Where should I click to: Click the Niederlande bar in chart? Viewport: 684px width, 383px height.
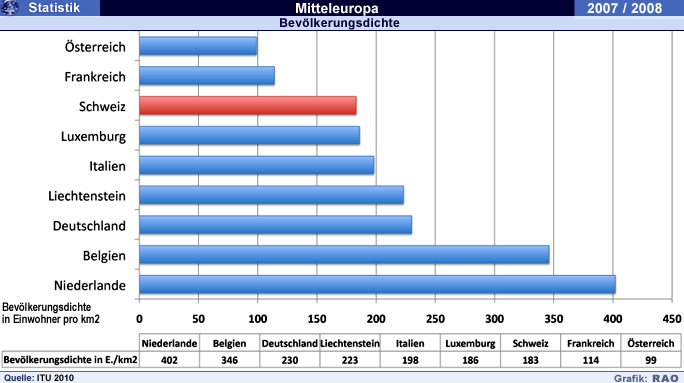pos(377,284)
